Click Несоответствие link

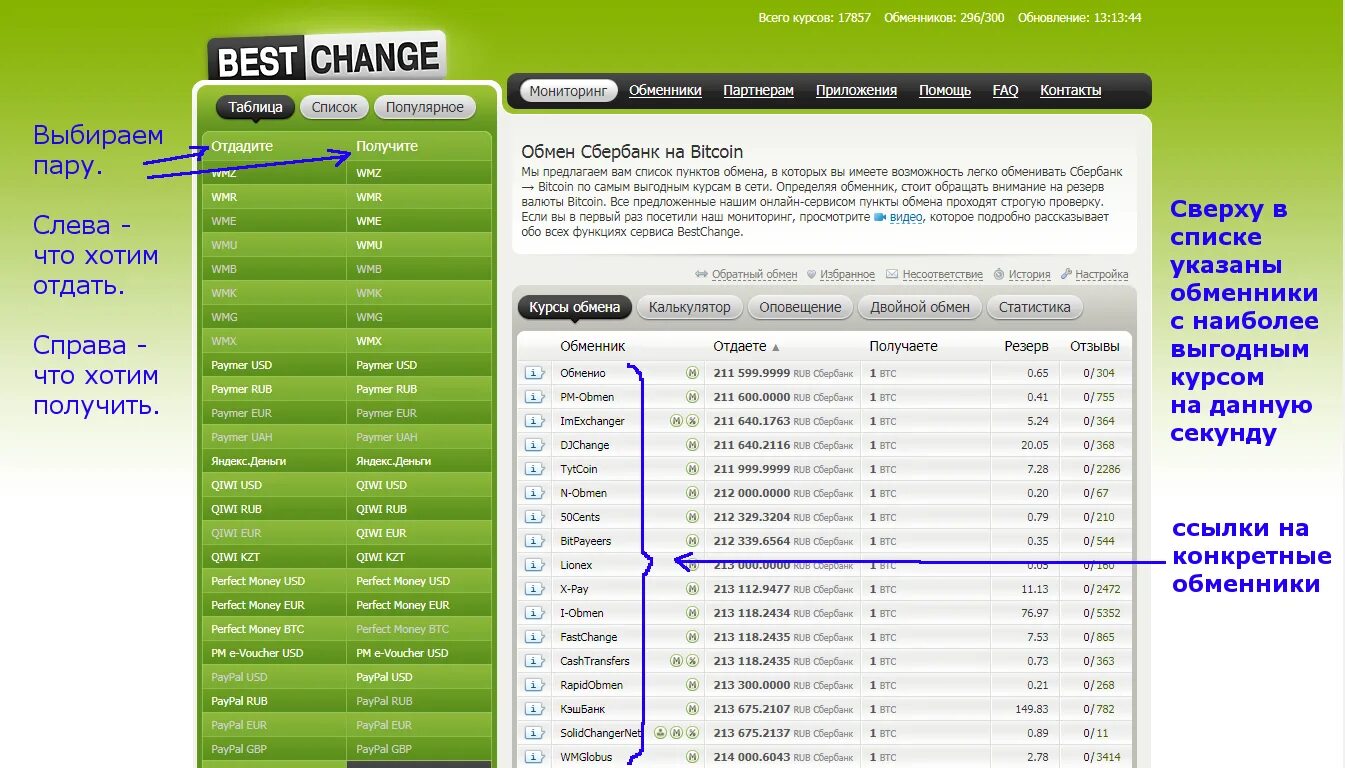tap(942, 274)
